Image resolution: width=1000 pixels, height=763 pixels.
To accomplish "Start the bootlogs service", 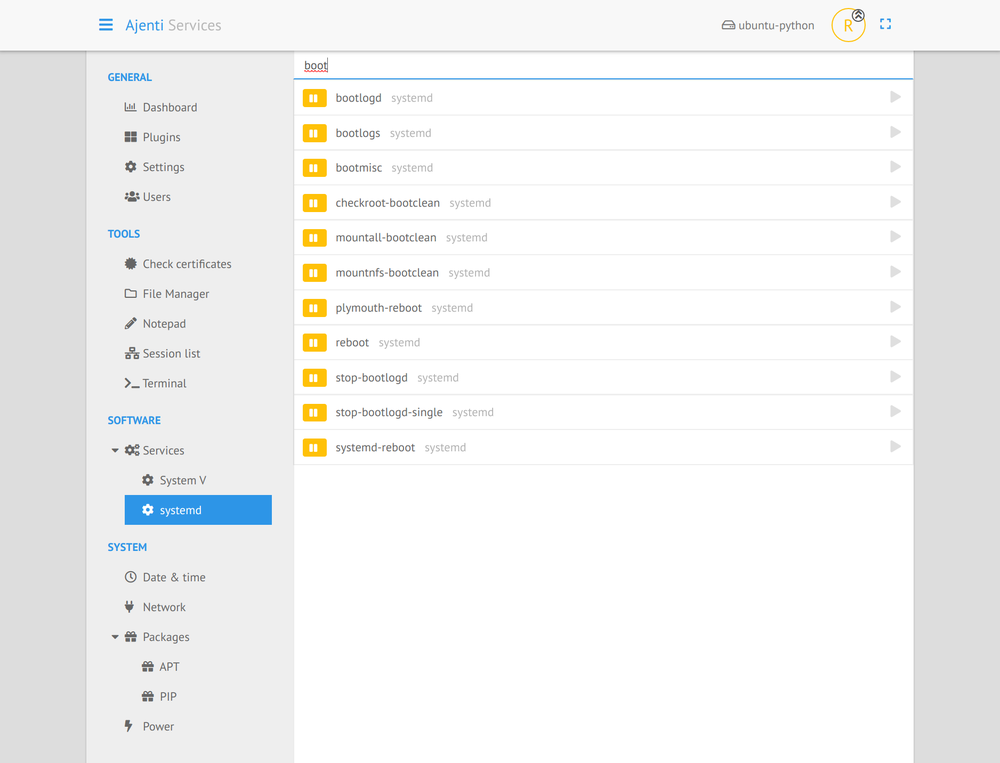I will 895,132.
